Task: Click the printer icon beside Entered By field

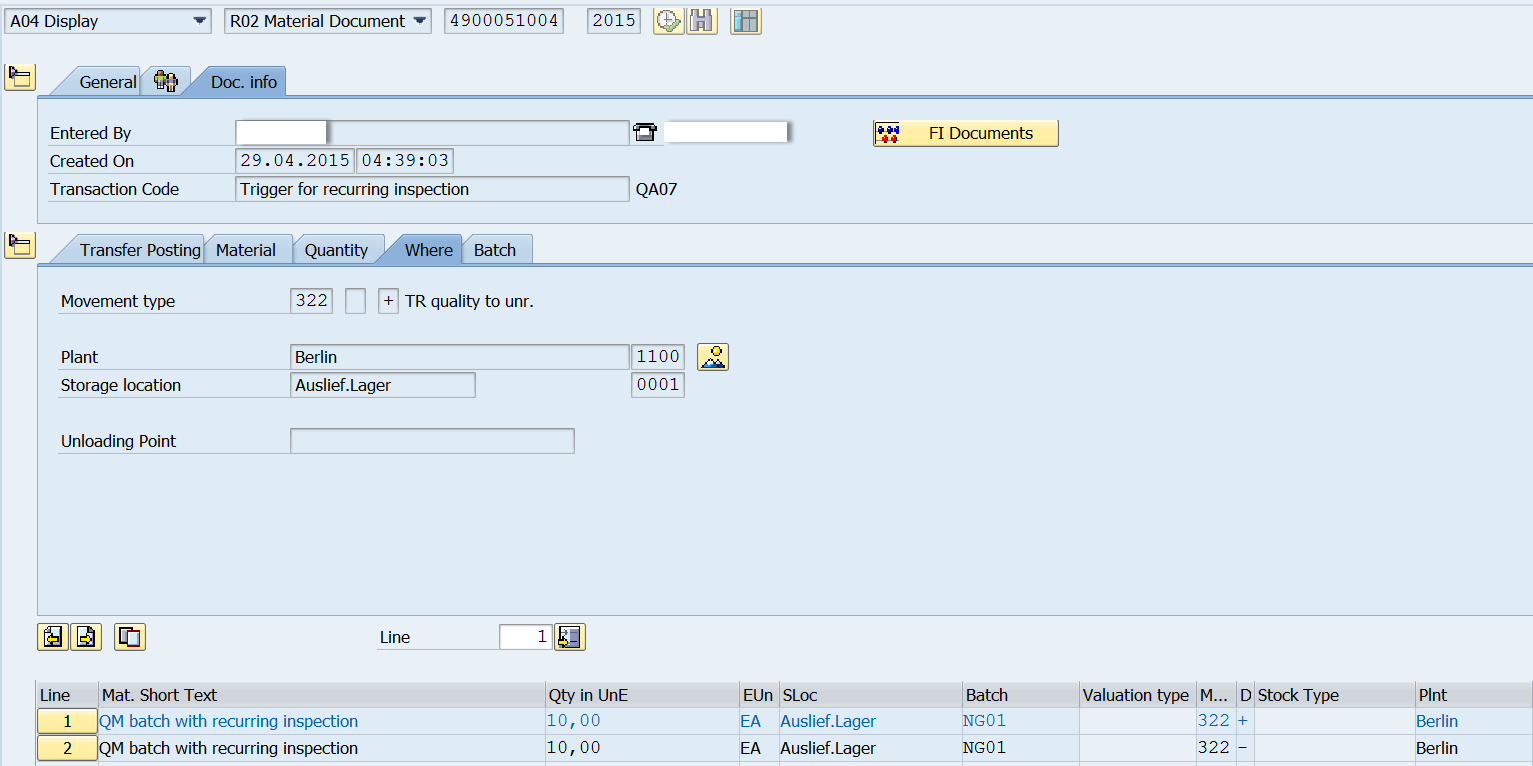Action: [645, 131]
